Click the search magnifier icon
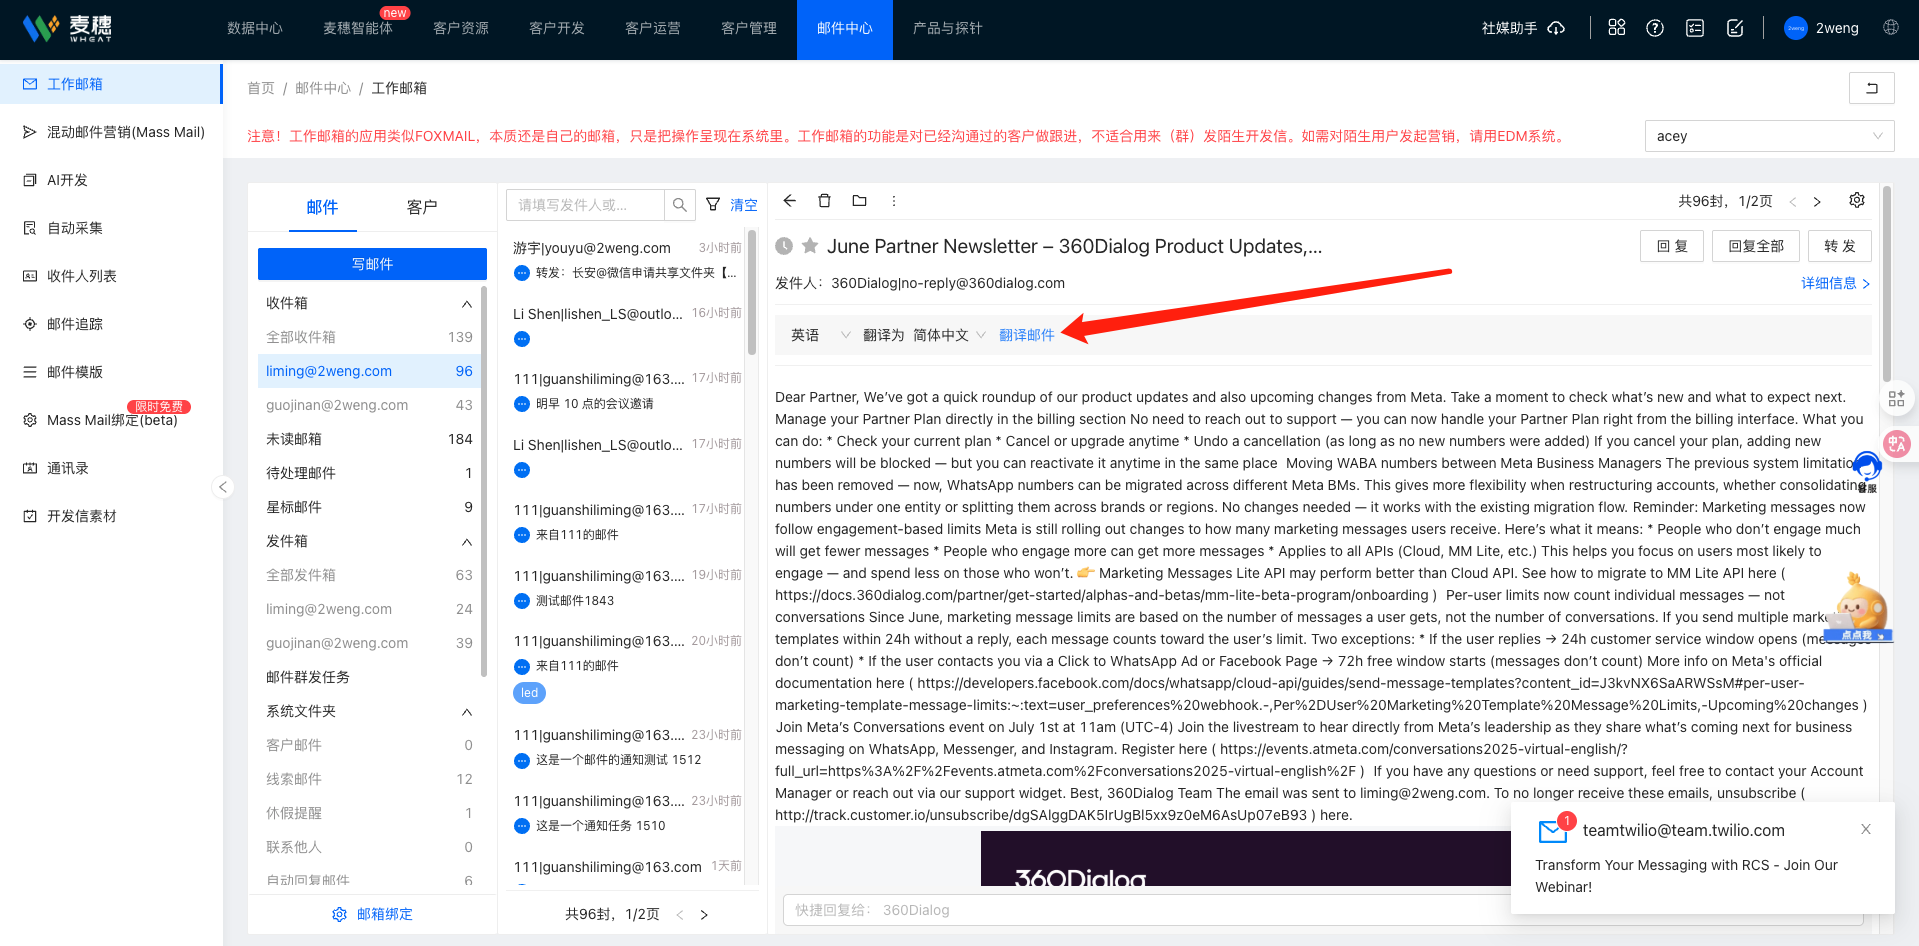Viewport: 1919px width, 946px height. click(680, 205)
